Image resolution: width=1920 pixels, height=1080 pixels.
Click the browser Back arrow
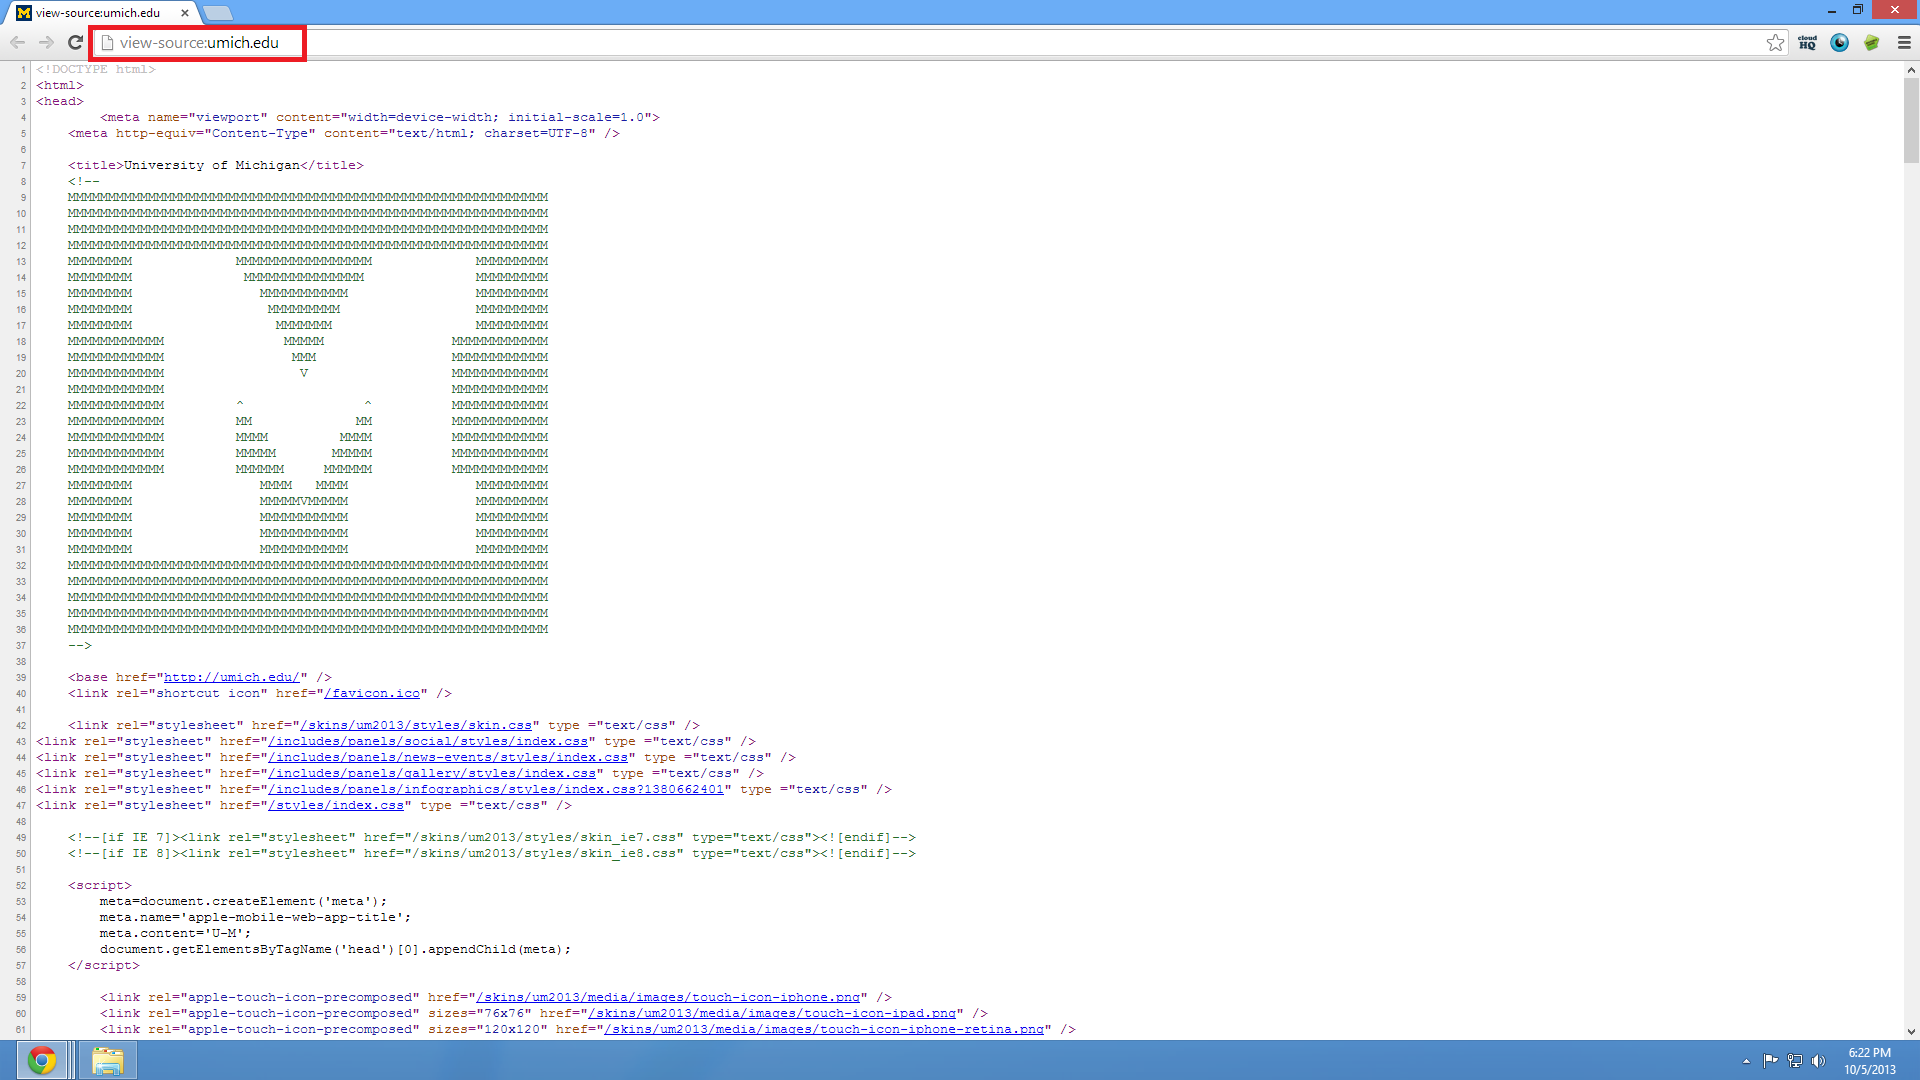pyautogui.click(x=17, y=42)
